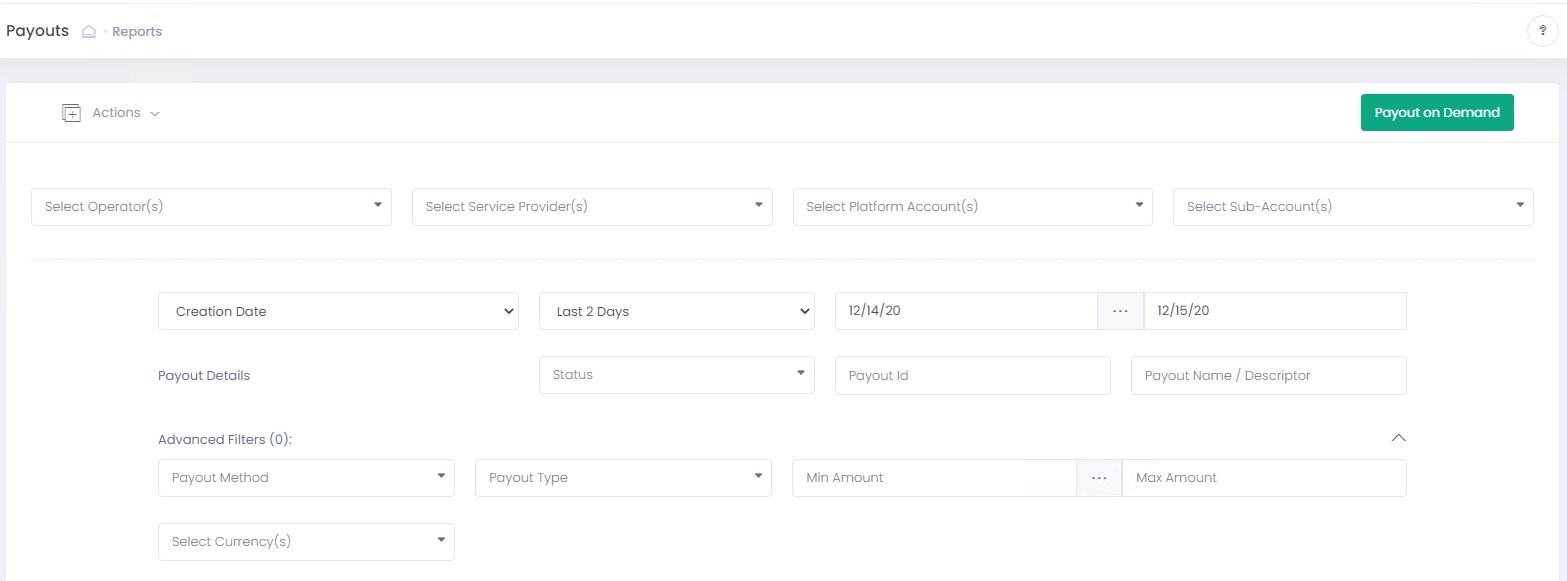Image resolution: width=1567 pixels, height=581 pixels.
Task: Click the home icon in breadcrumb
Action: coord(89,32)
